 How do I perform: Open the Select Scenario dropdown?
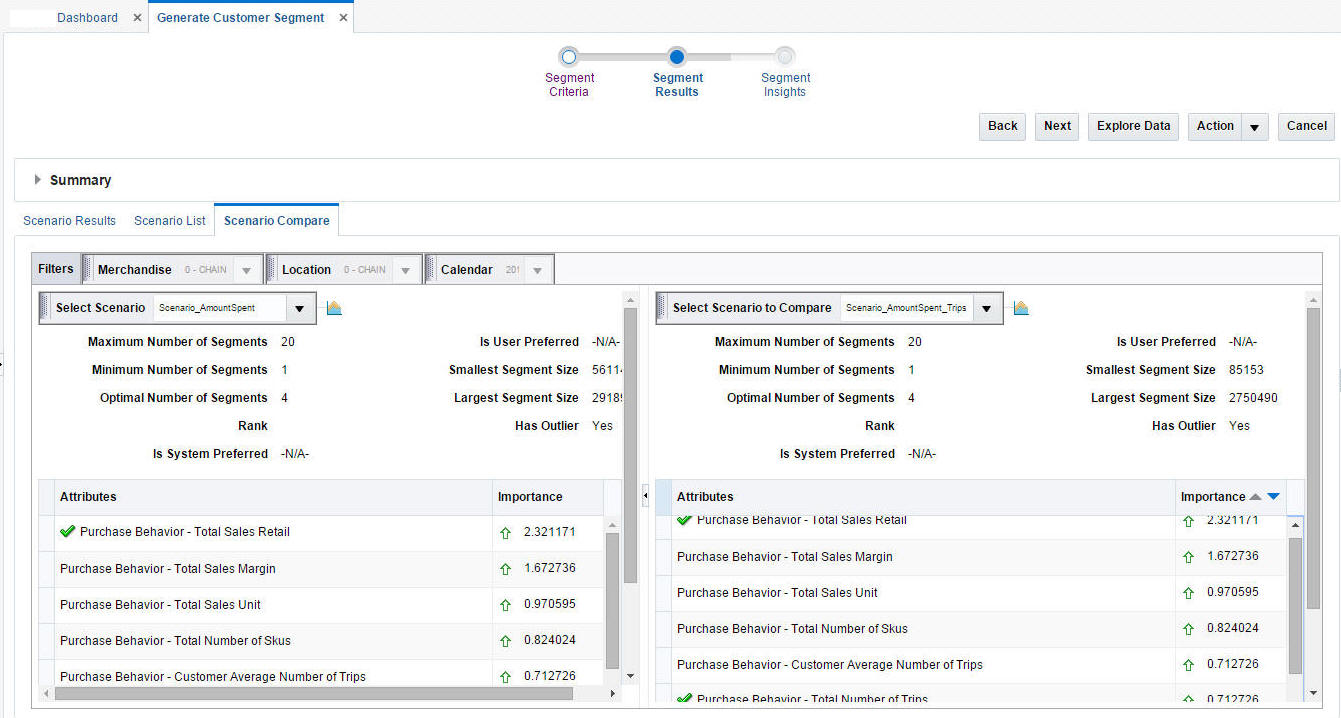tap(299, 308)
